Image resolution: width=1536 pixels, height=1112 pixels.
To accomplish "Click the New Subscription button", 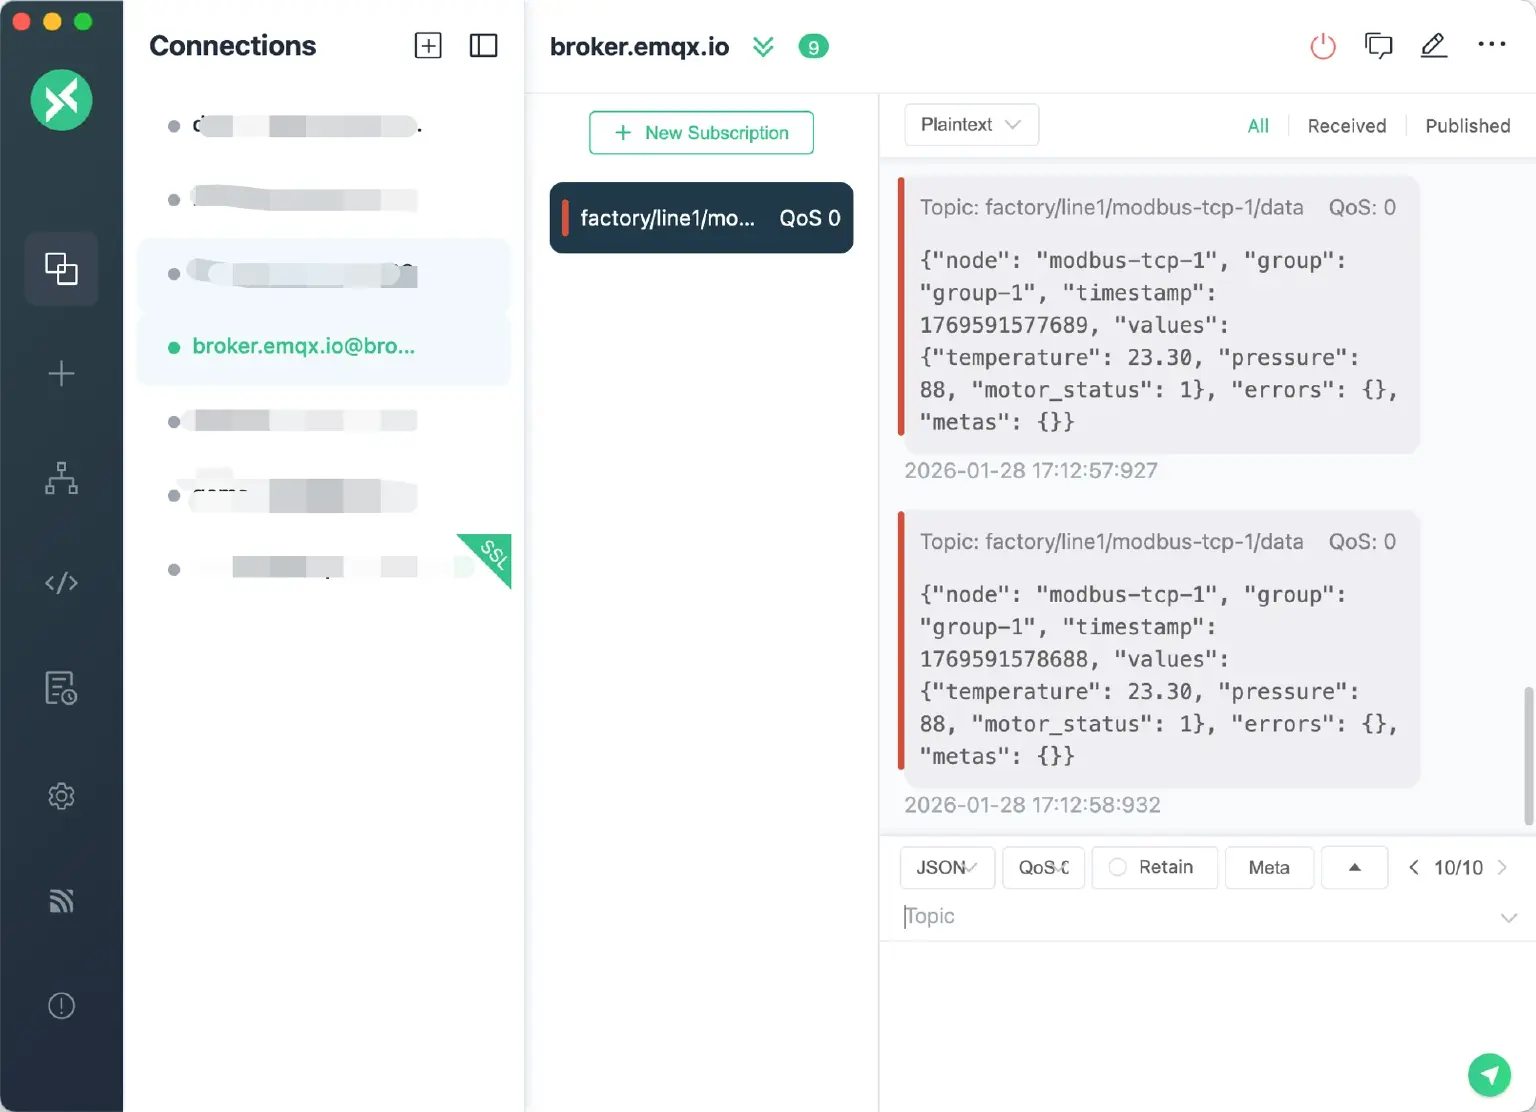I will click(x=701, y=133).
